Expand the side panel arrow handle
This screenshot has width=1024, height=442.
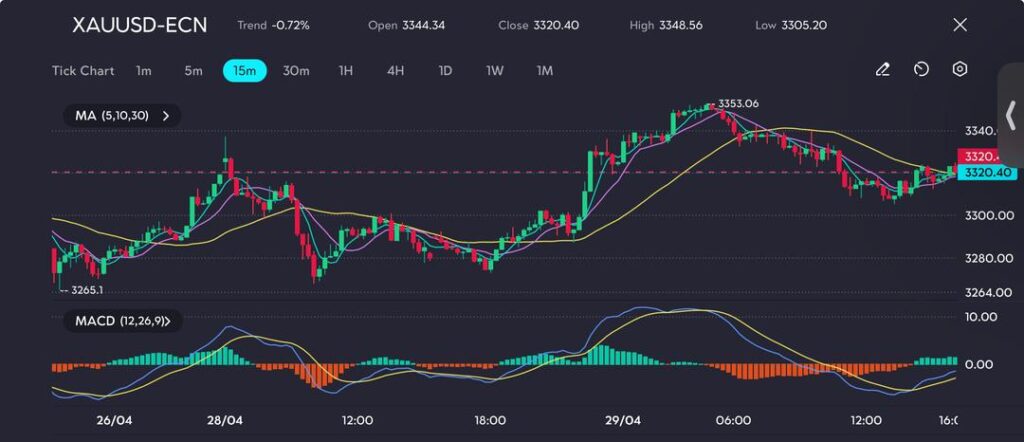[1010, 115]
